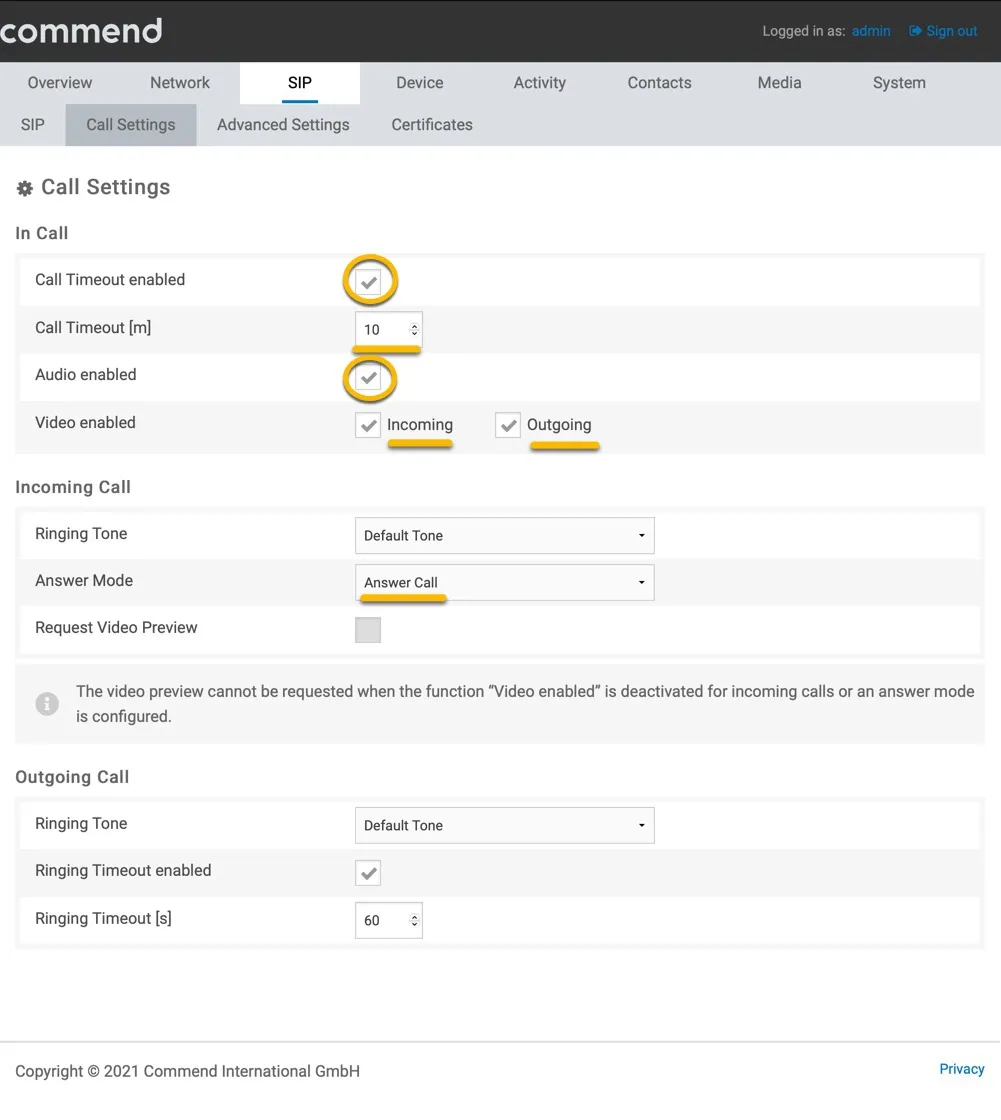Click the Request Video Preview label

point(116,628)
